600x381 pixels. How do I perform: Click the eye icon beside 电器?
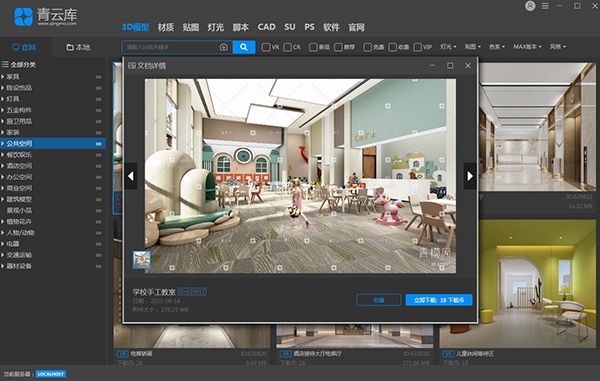coord(98,244)
